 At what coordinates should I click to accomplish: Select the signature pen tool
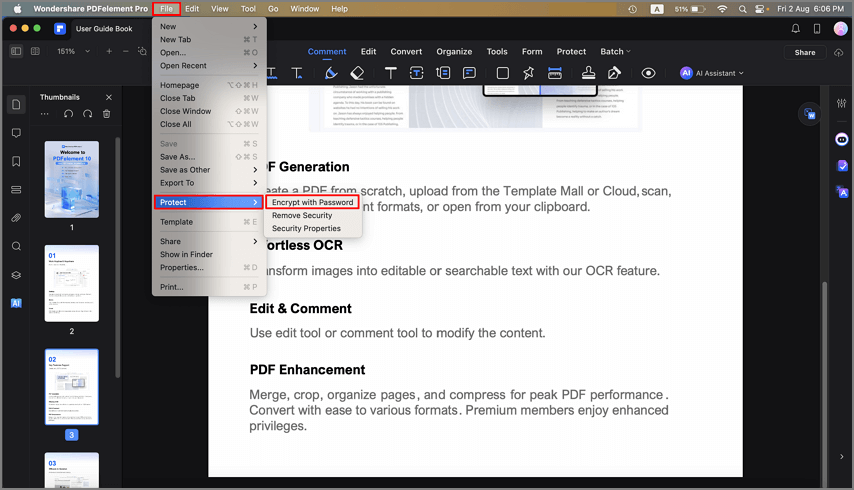point(614,73)
